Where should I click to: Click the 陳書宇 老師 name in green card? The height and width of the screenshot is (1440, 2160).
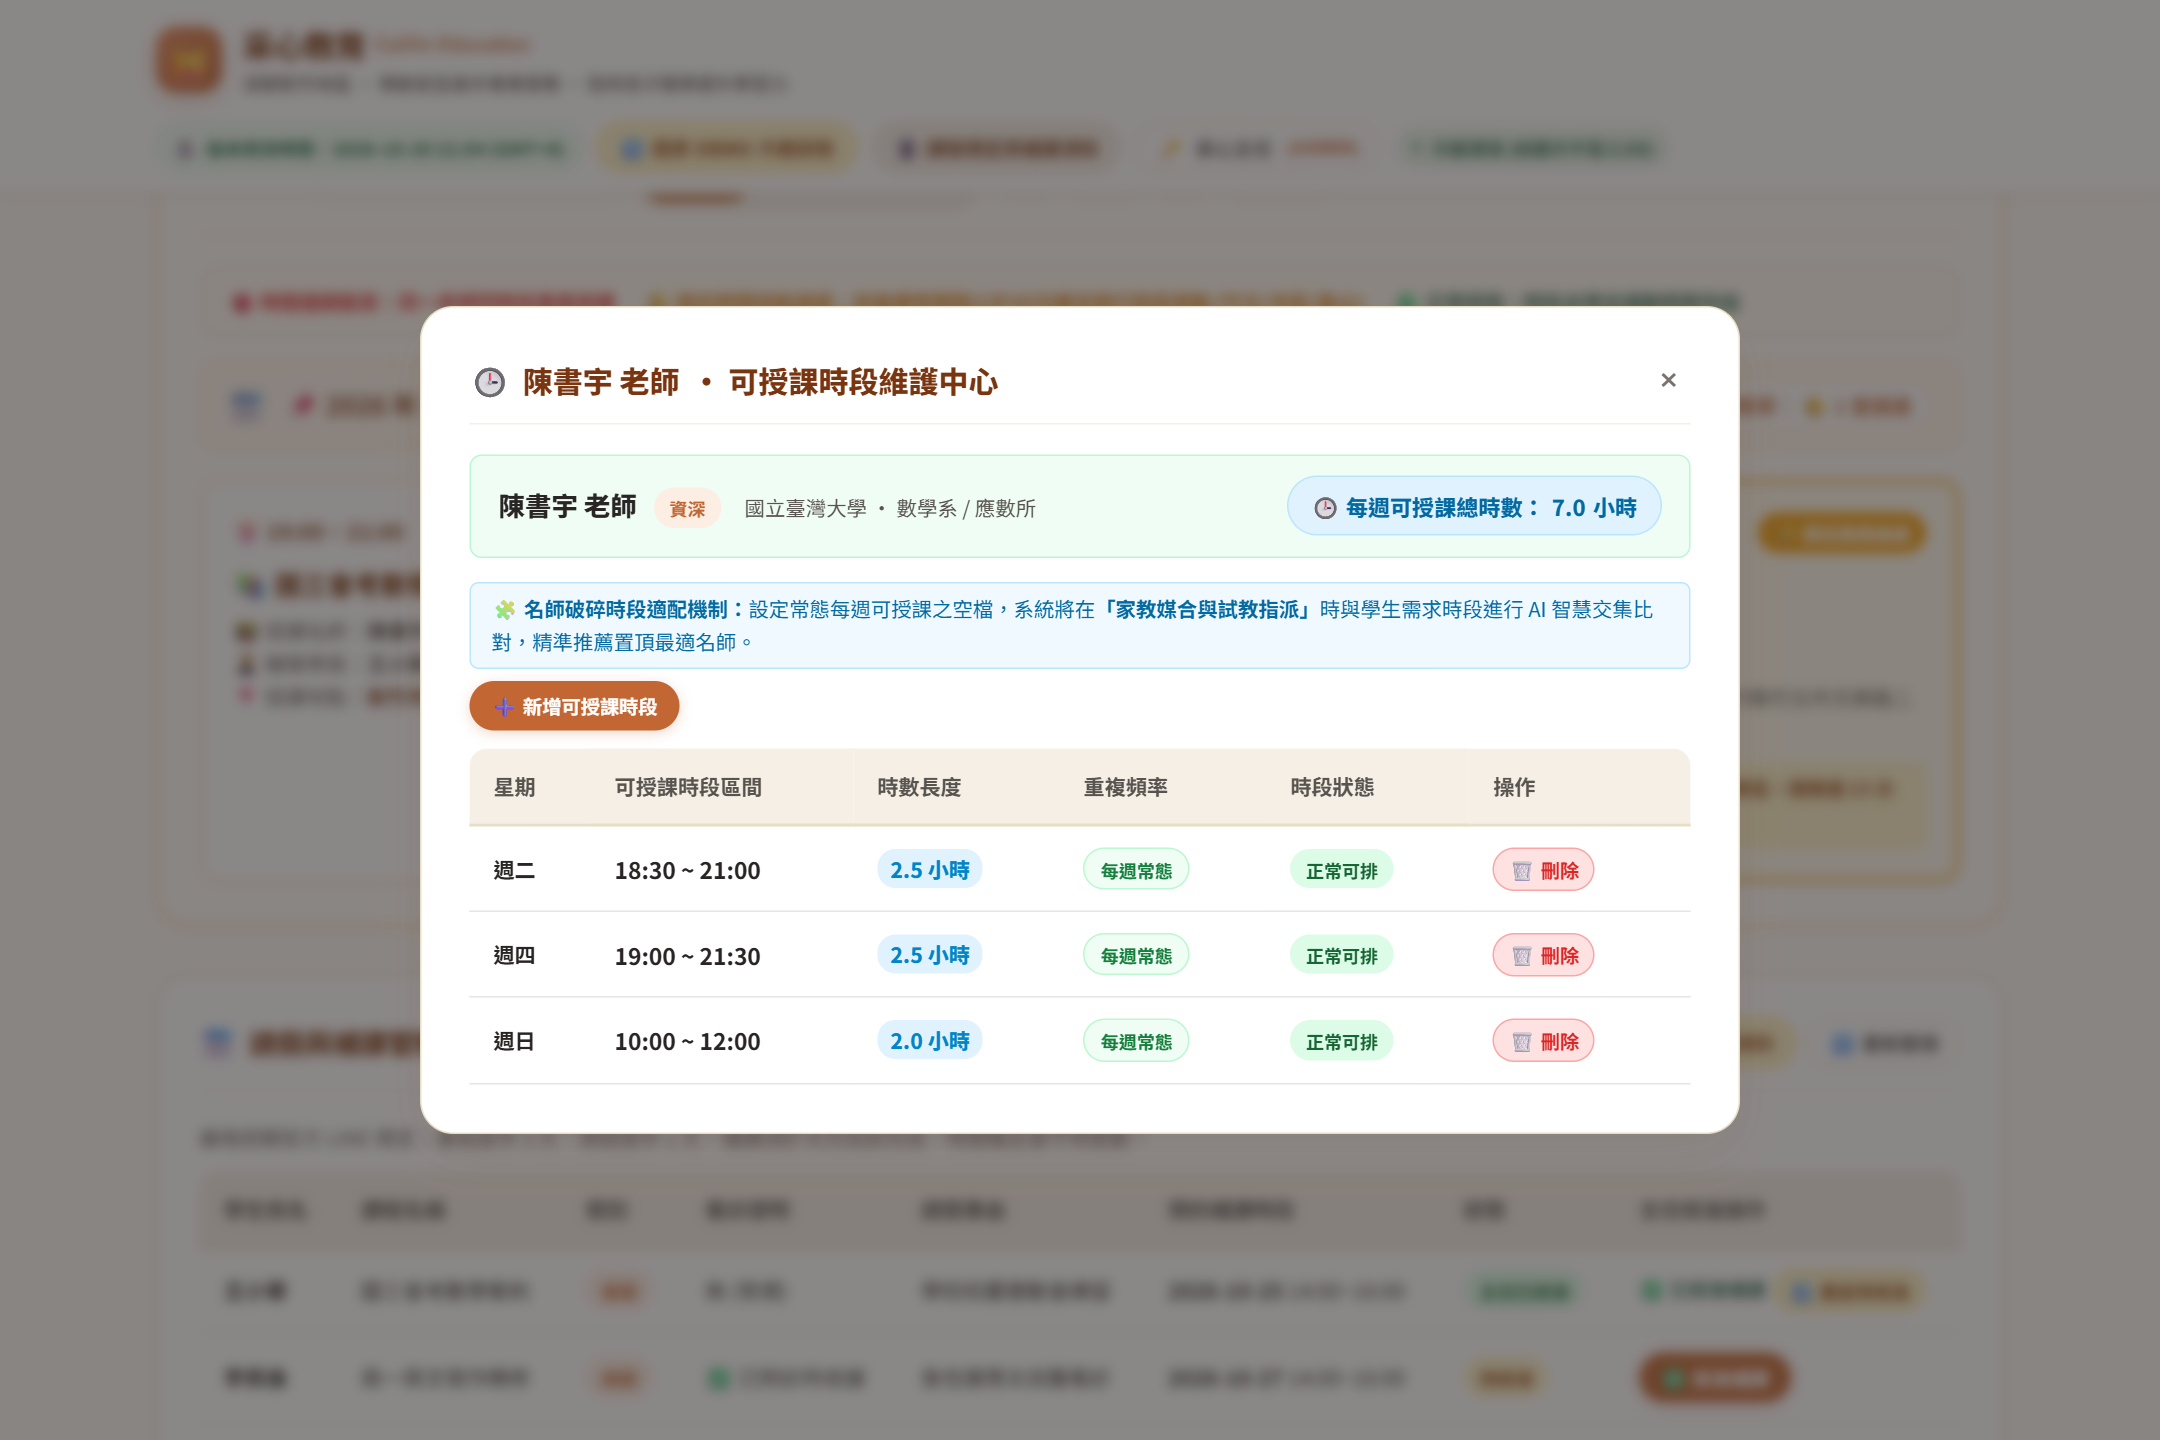coord(567,506)
